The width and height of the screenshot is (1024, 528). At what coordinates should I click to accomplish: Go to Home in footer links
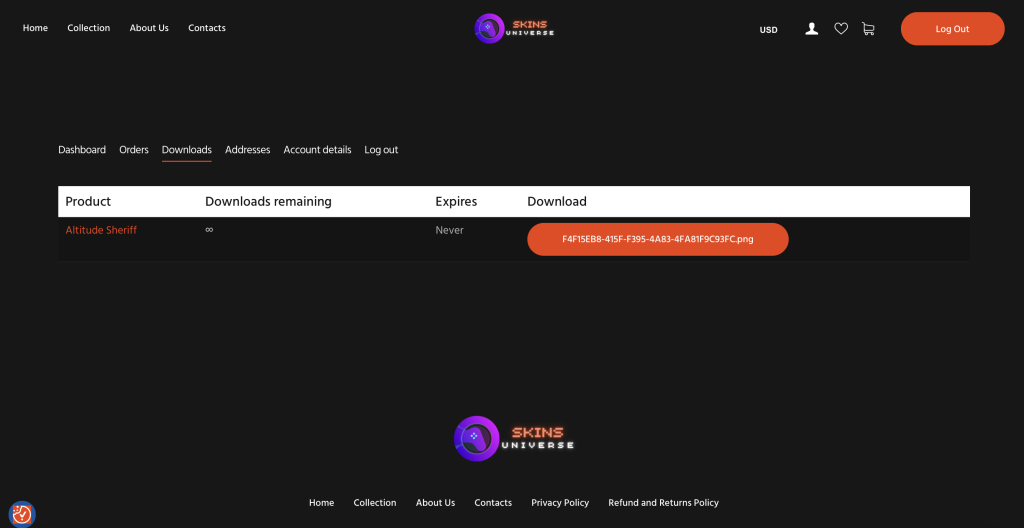coord(321,503)
